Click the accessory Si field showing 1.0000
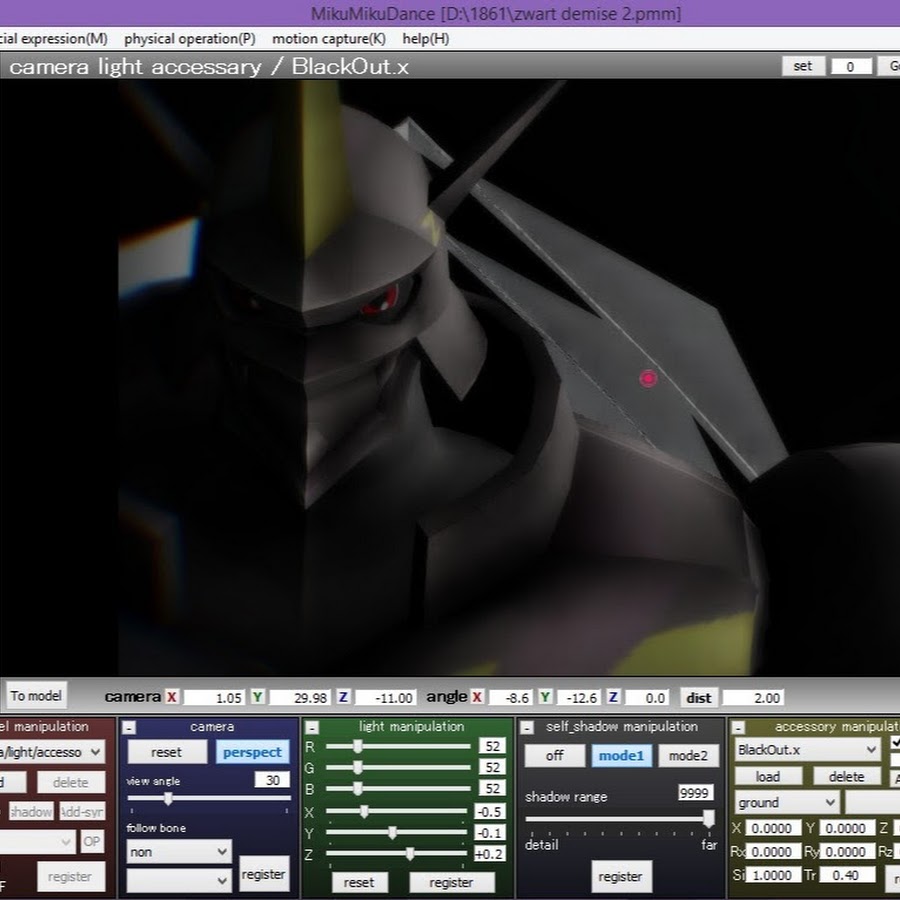This screenshot has height=900, width=900. coord(773,875)
